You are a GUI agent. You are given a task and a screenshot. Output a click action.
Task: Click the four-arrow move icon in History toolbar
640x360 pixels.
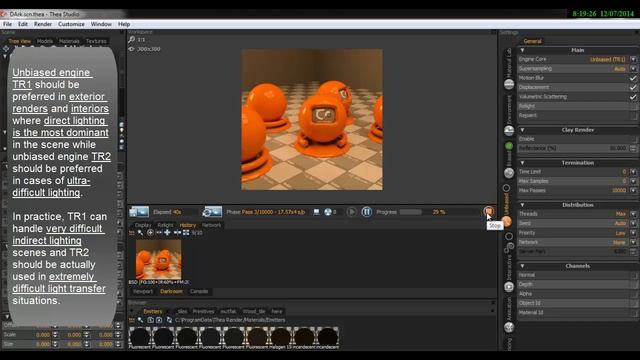click(167, 233)
